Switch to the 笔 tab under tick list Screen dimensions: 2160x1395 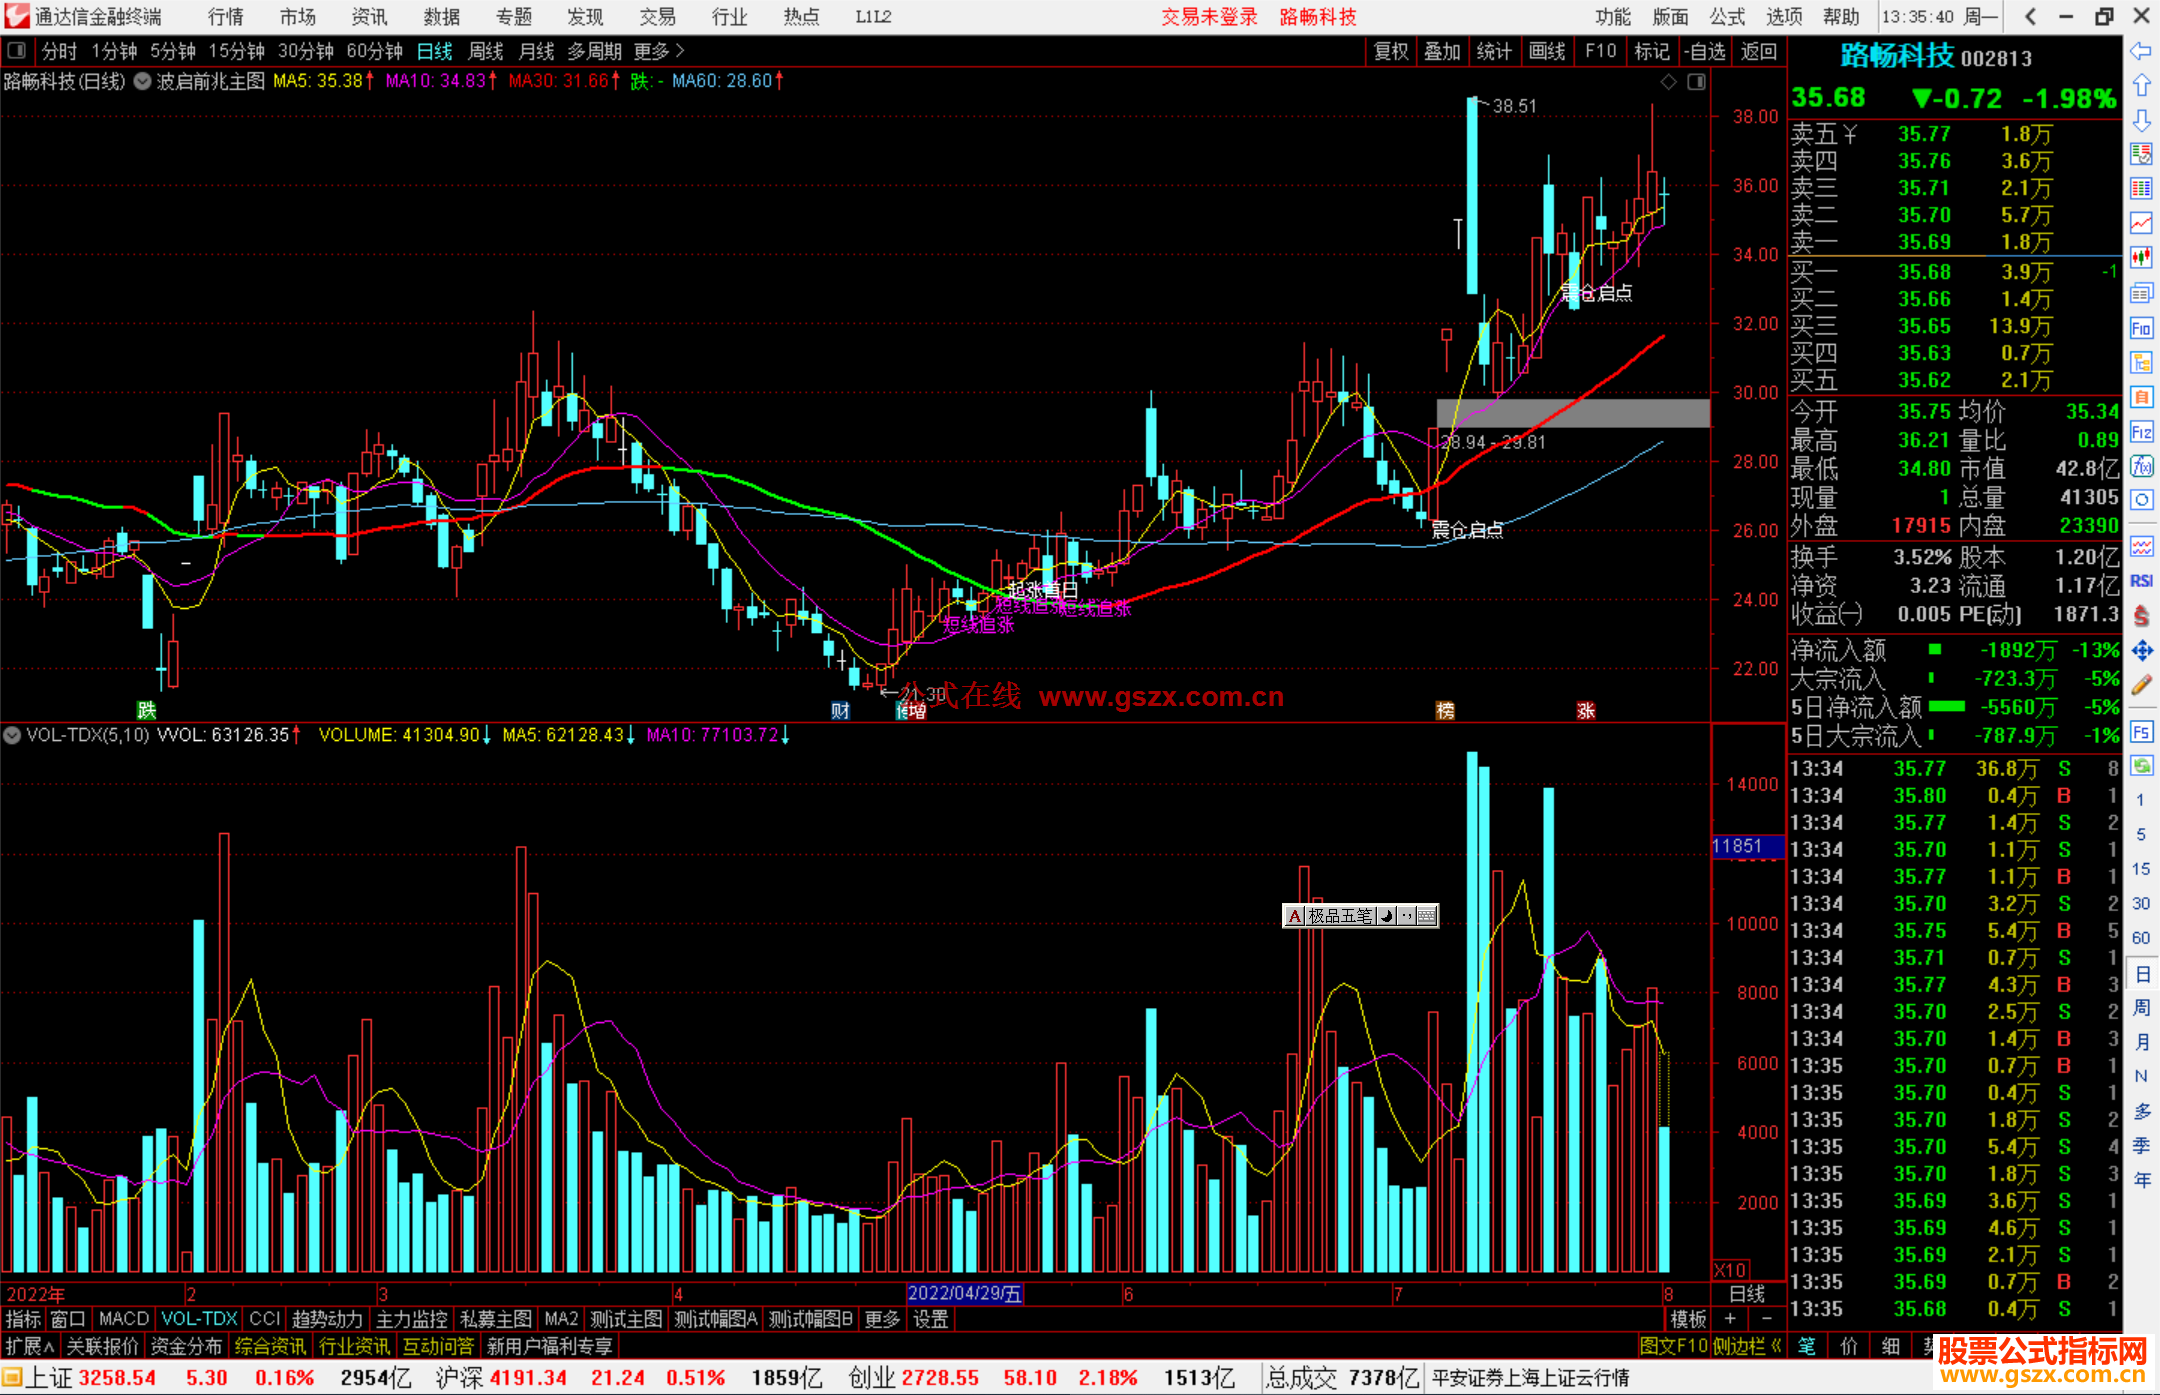click(1807, 1346)
